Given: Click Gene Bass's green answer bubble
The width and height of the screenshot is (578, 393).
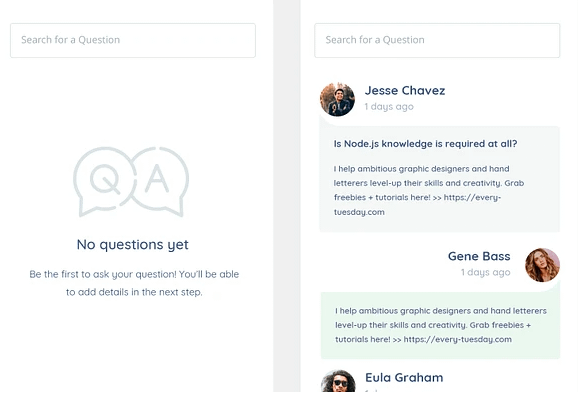Looking at the screenshot, I should 441,326.
